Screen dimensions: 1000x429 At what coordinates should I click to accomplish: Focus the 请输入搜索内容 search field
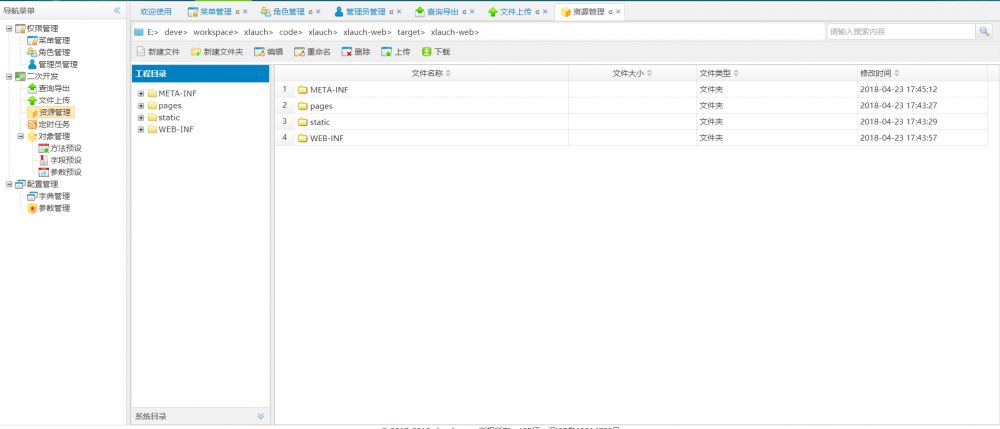(x=901, y=31)
